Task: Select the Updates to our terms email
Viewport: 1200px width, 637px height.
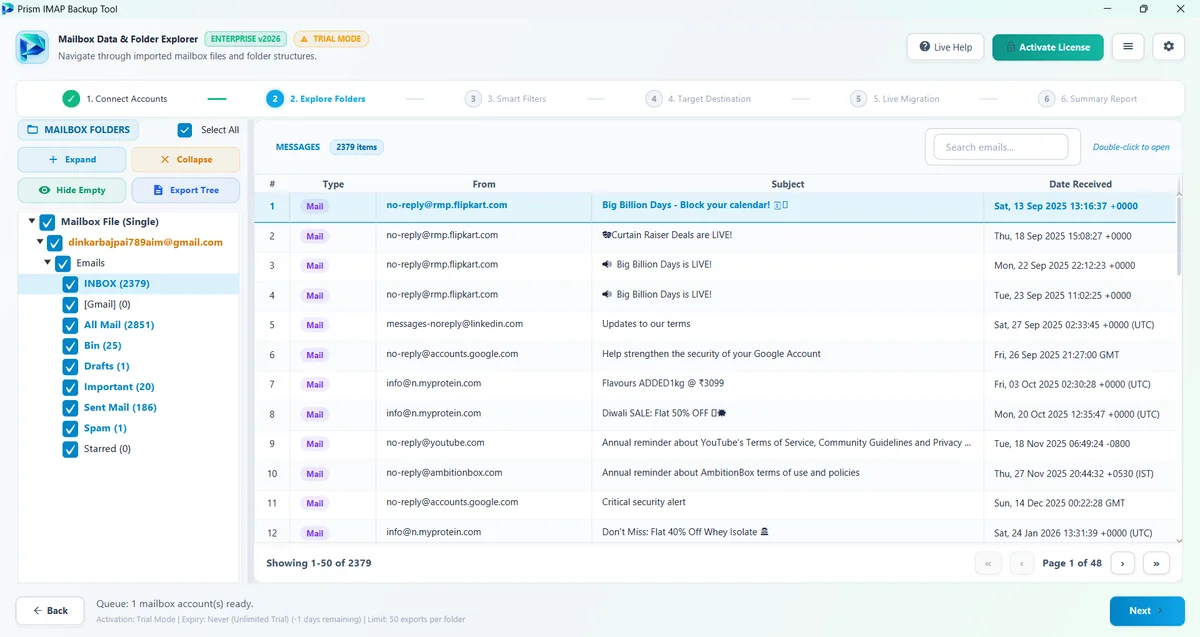Action: point(714,325)
